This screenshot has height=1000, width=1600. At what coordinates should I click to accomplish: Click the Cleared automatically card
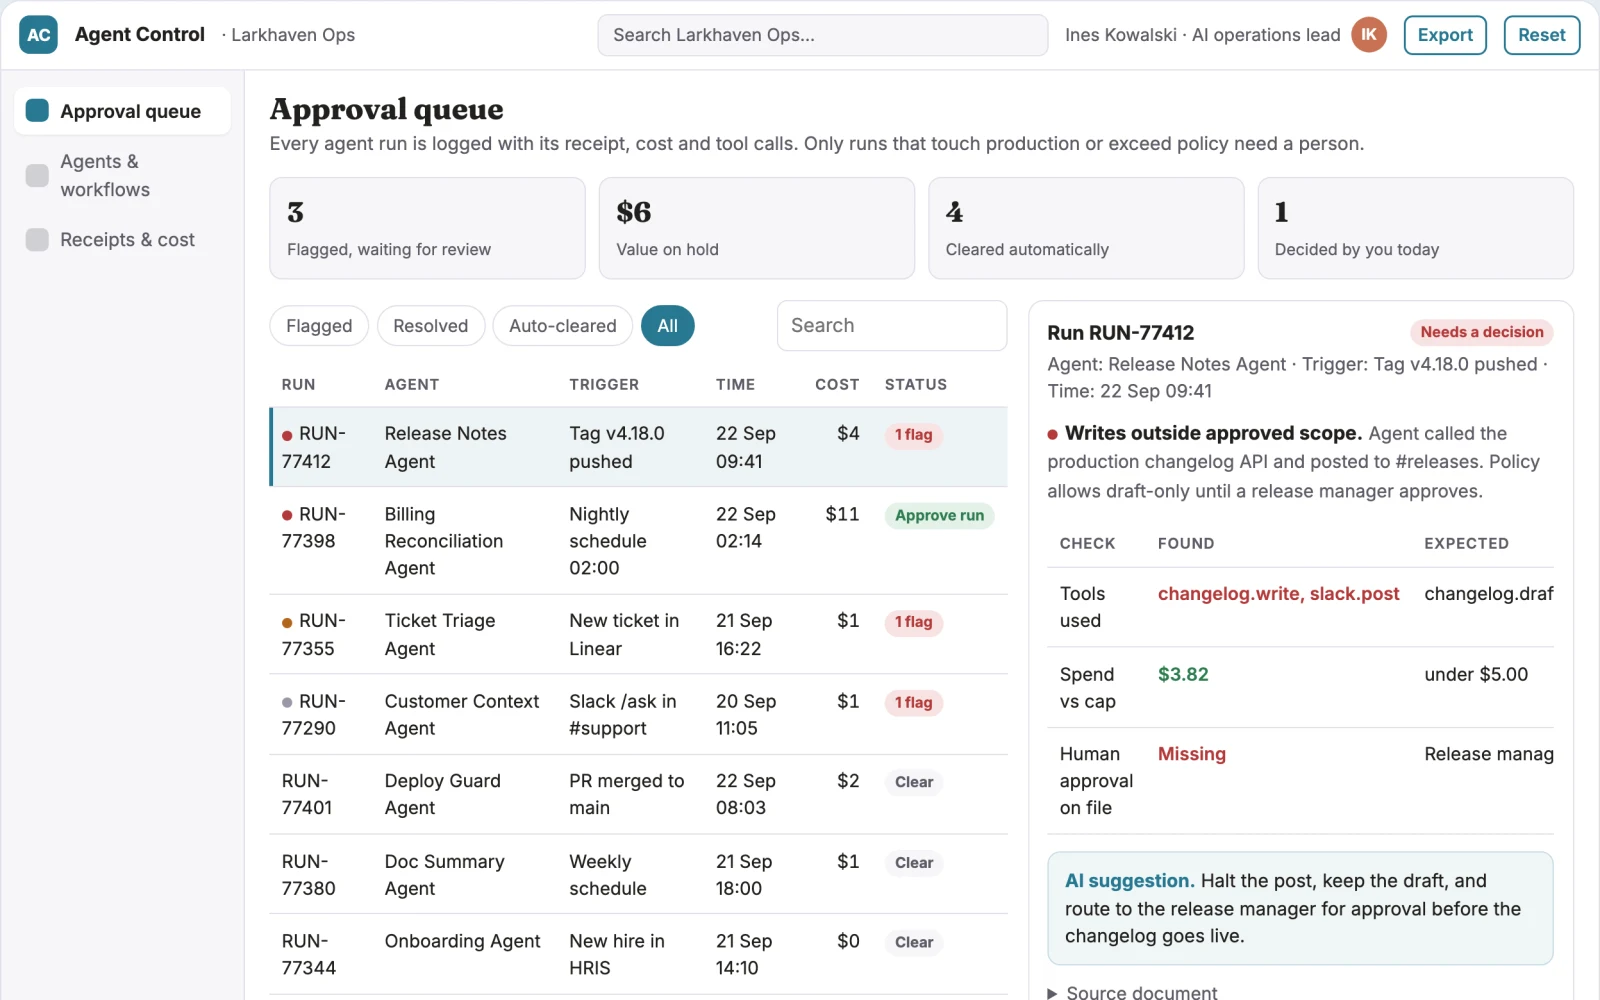pos(1086,228)
